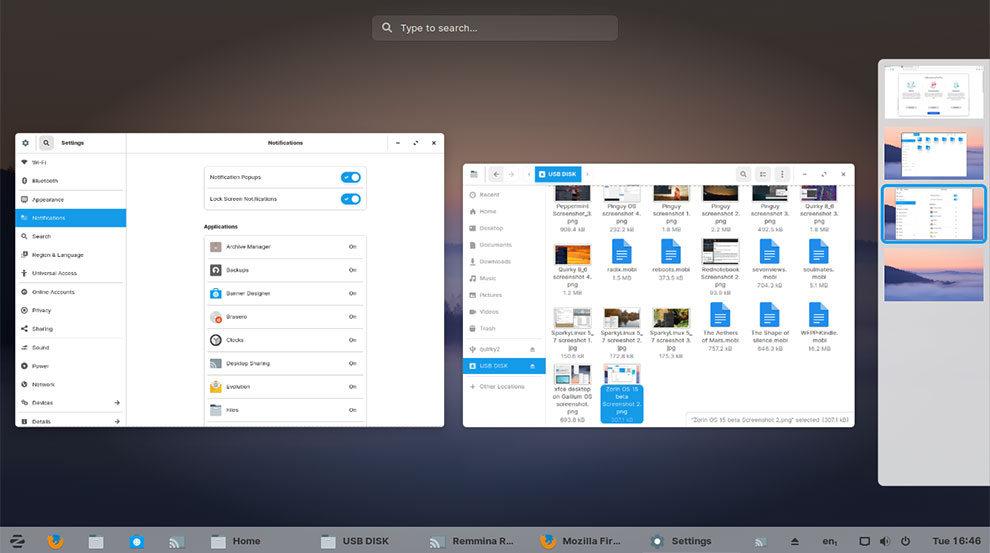Disable the Notification Popups switch
990x553 pixels.
350,177
